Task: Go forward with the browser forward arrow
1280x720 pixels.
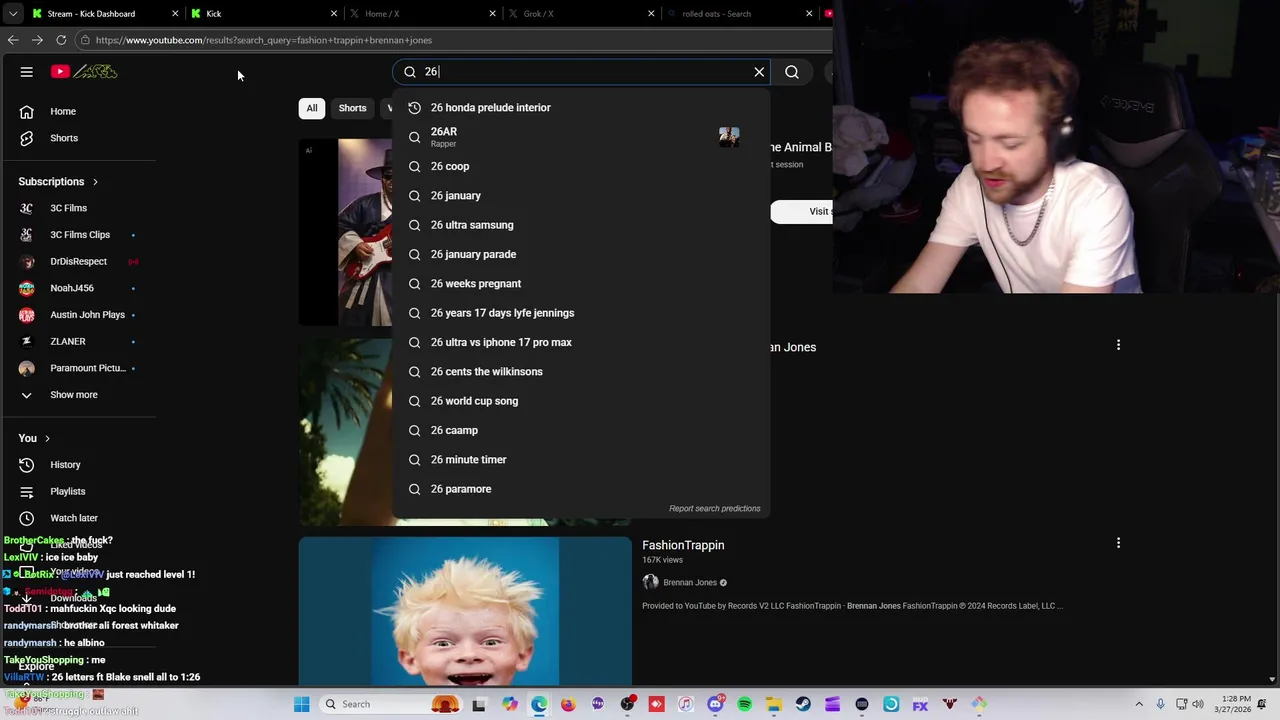Action: (37, 40)
